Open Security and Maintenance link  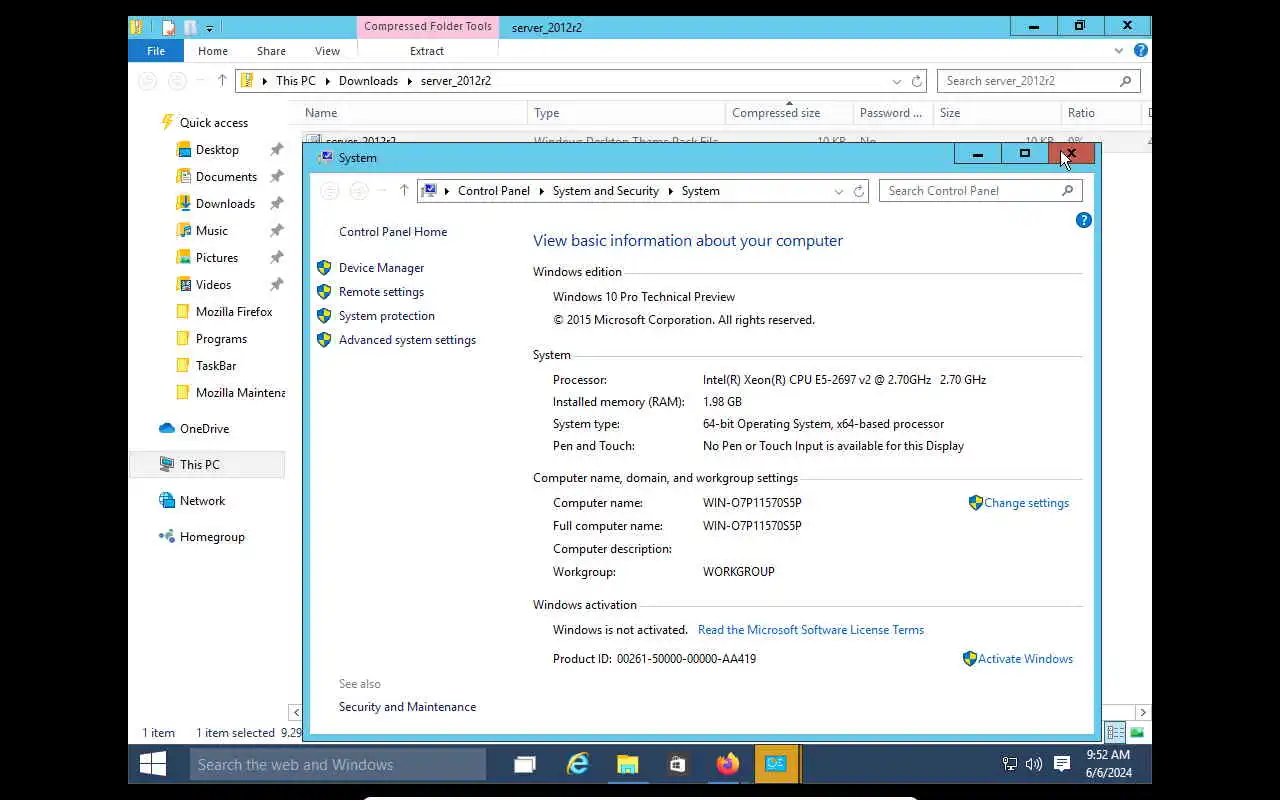click(407, 707)
